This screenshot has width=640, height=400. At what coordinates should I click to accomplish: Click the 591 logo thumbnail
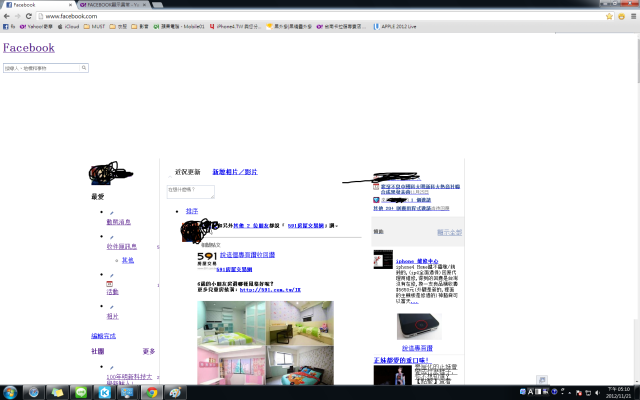click(x=207, y=260)
